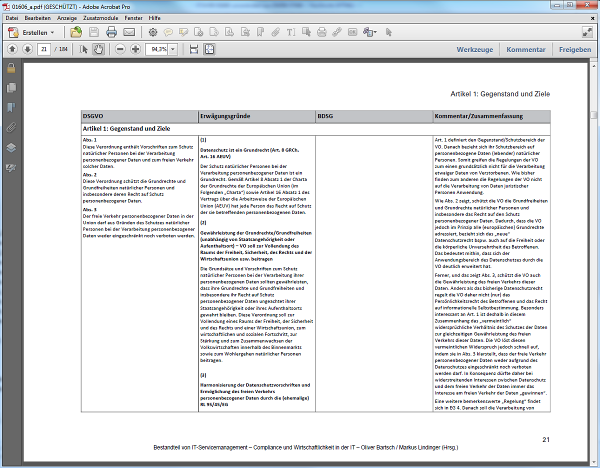The image size is (600, 468).
Task: Toggle the Bookmarks navigation panel
Action: coord(11,106)
